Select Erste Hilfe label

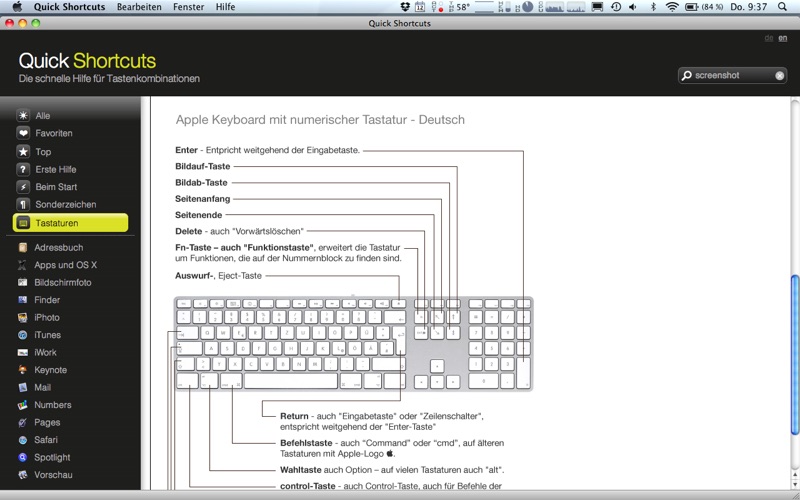click(x=56, y=169)
